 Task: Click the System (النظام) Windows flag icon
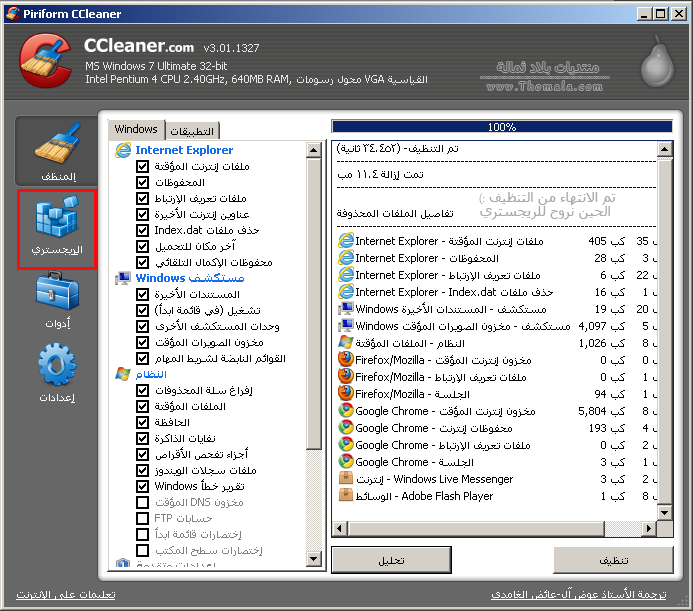(123, 374)
